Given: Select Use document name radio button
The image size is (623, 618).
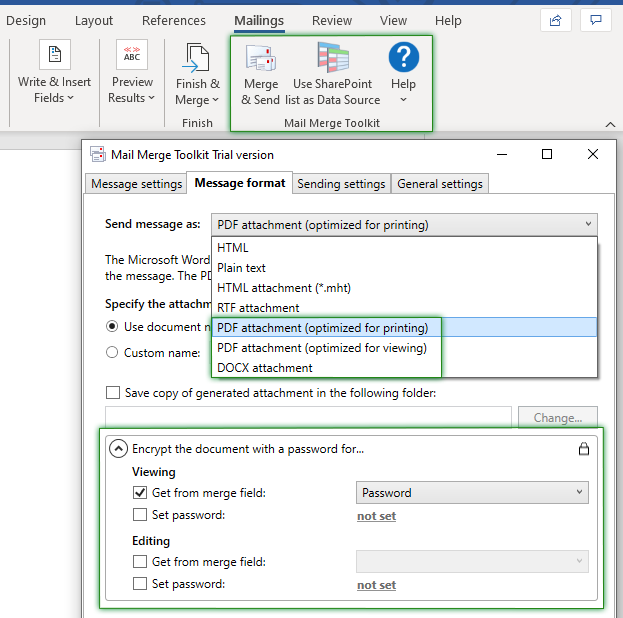Looking at the screenshot, I should point(112,326).
